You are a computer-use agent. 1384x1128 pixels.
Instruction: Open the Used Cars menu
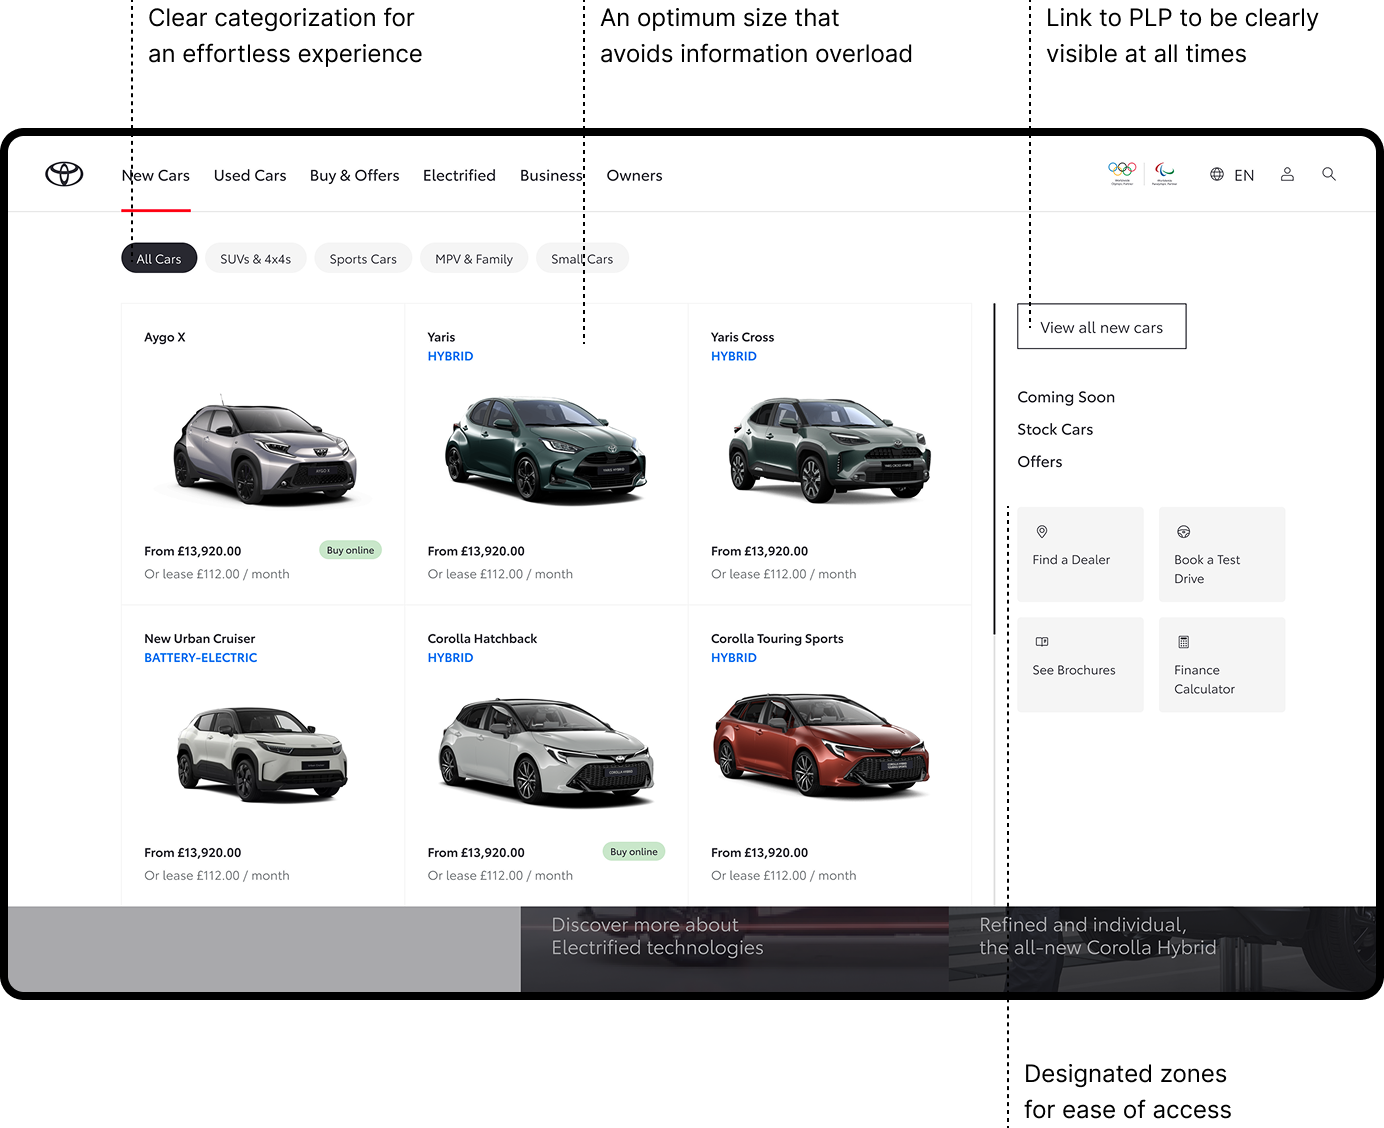pyautogui.click(x=250, y=175)
